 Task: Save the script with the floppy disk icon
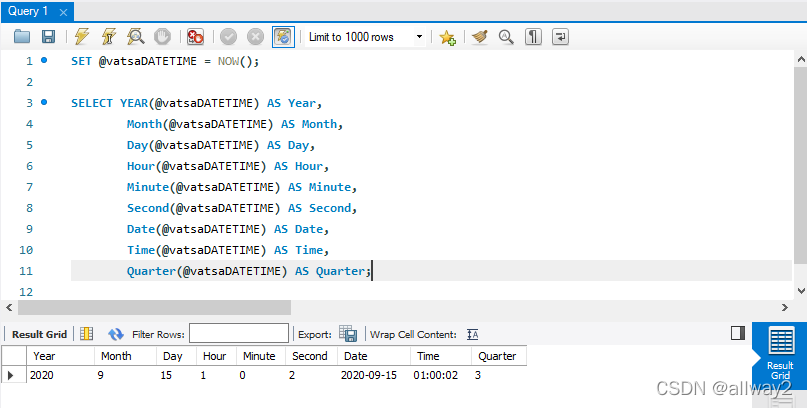[48, 37]
